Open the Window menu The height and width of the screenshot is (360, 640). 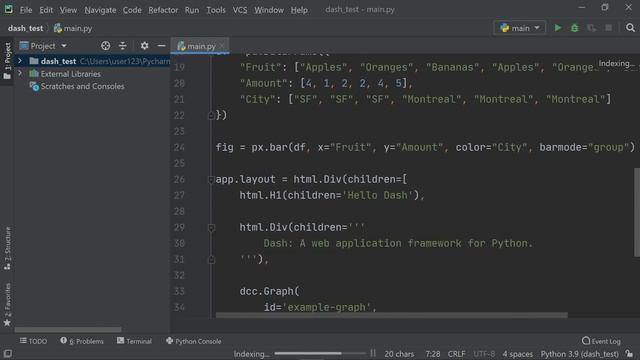[269, 9]
